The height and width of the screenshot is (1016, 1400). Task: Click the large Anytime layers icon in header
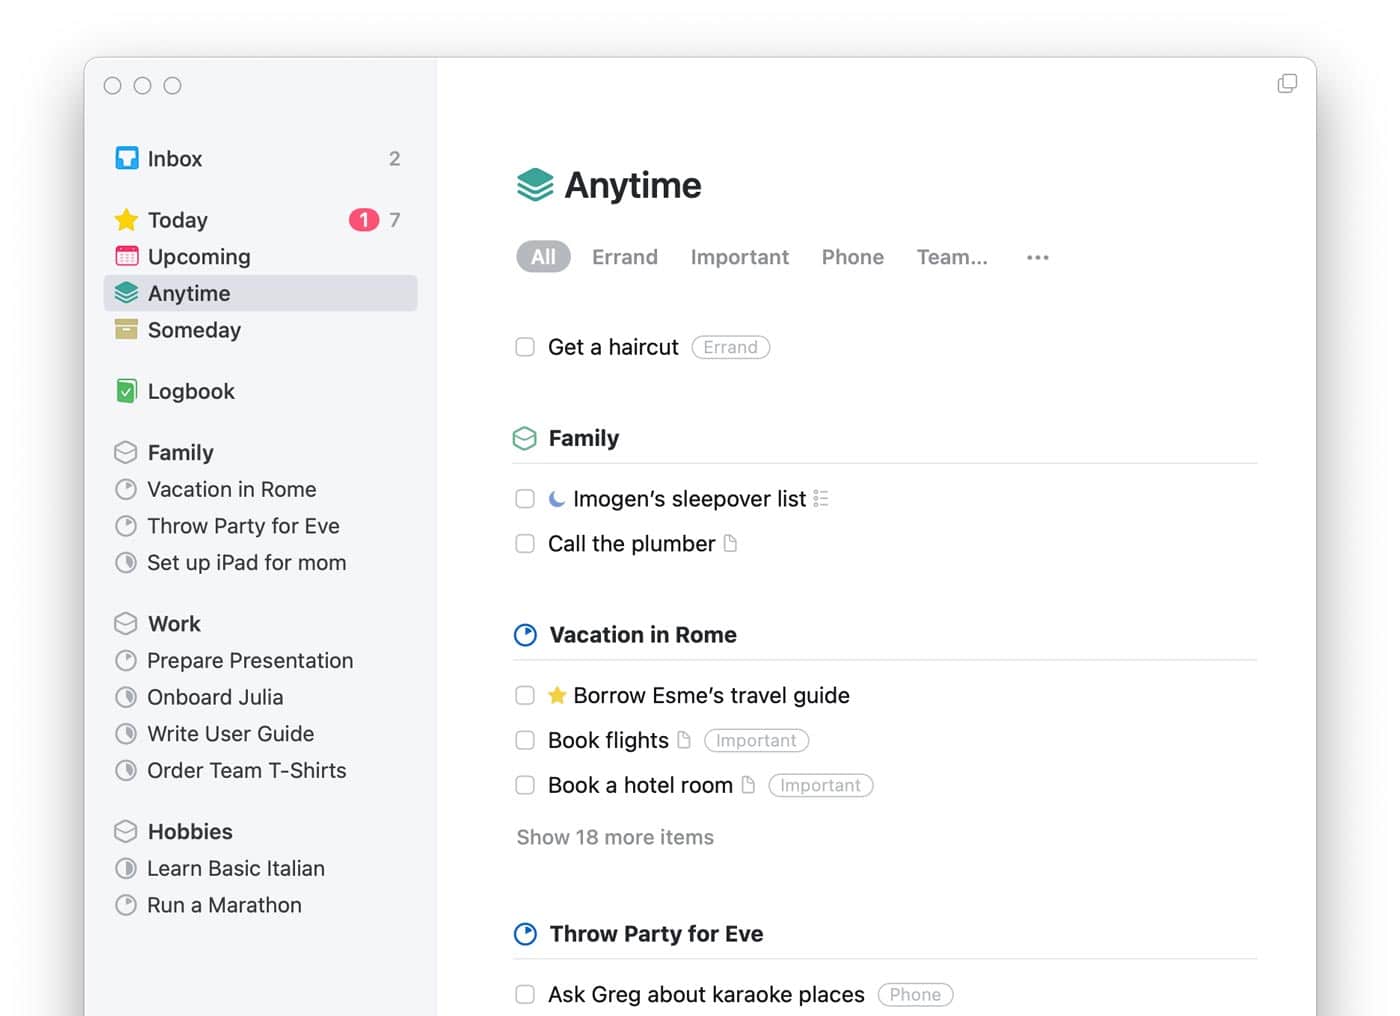[x=535, y=184]
